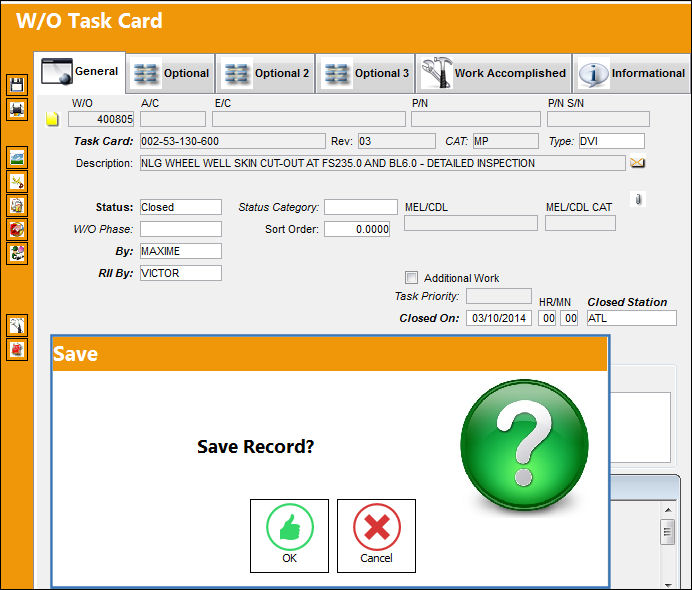Click the printer icon in left sidebar

pos(17,109)
